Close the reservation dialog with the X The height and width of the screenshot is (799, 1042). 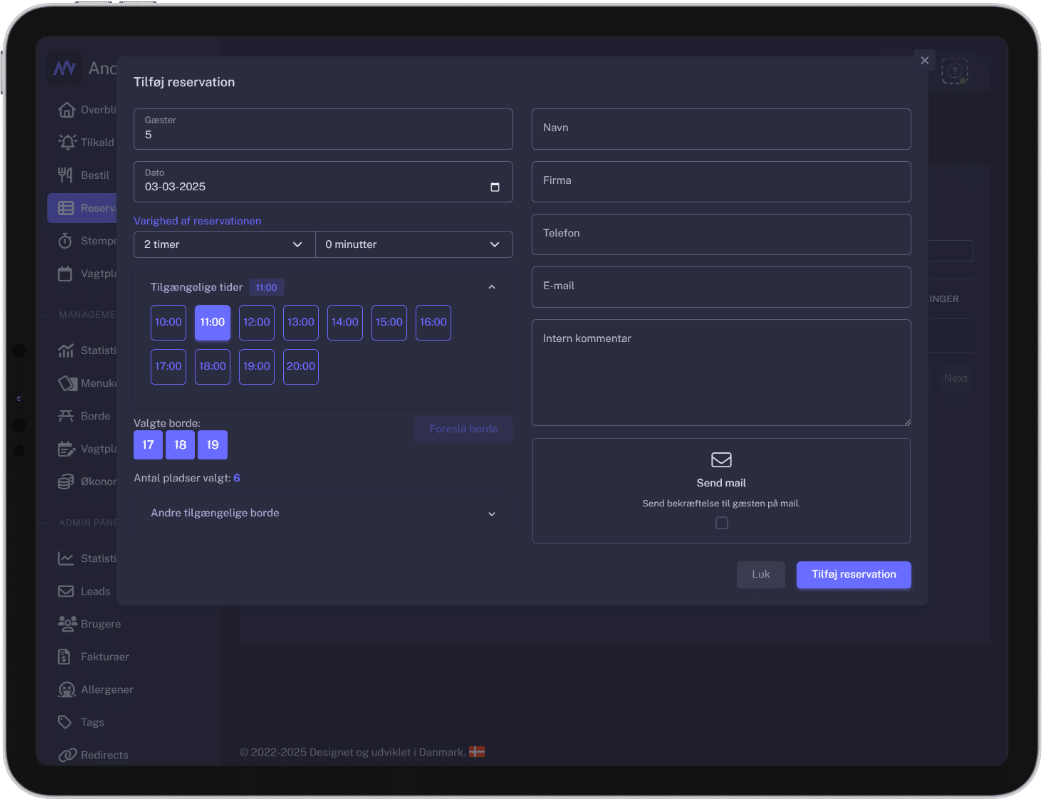point(924,61)
